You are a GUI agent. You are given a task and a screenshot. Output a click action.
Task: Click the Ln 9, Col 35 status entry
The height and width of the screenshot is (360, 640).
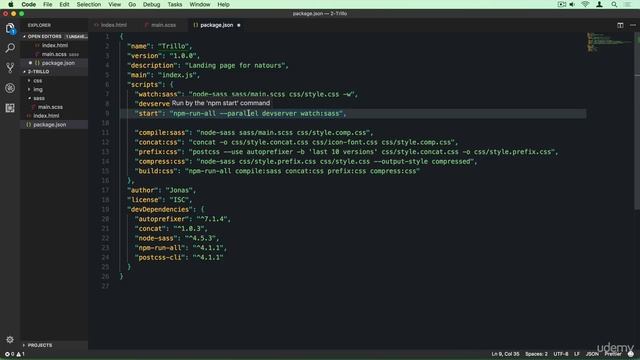[x=505, y=354]
